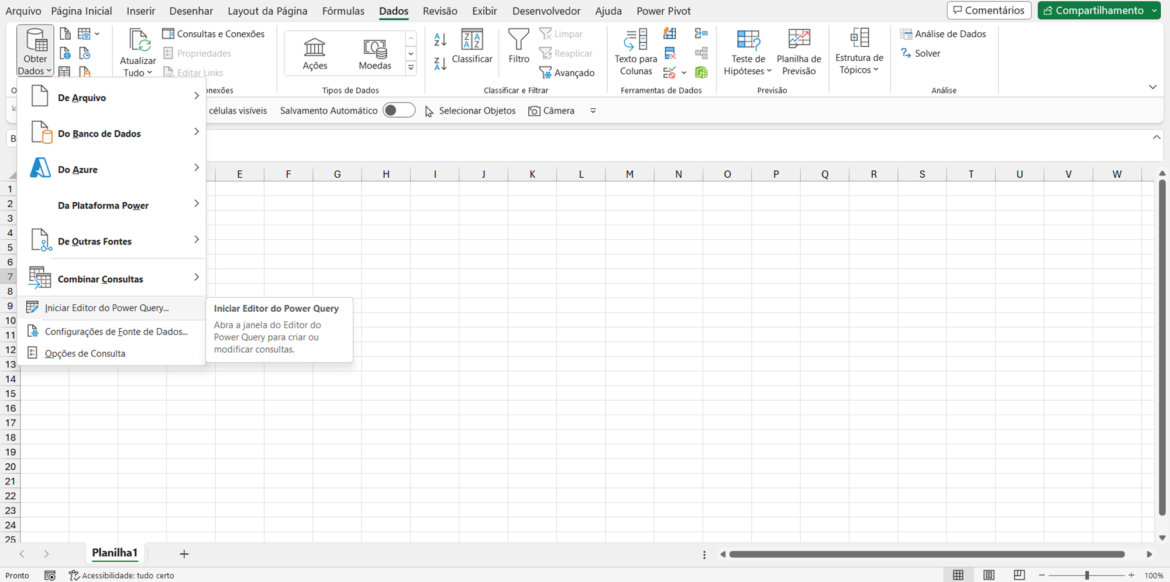Click the Consultas e Conexões icon
Image resolution: width=1170 pixels, height=582 pixels.
[169, 34]
